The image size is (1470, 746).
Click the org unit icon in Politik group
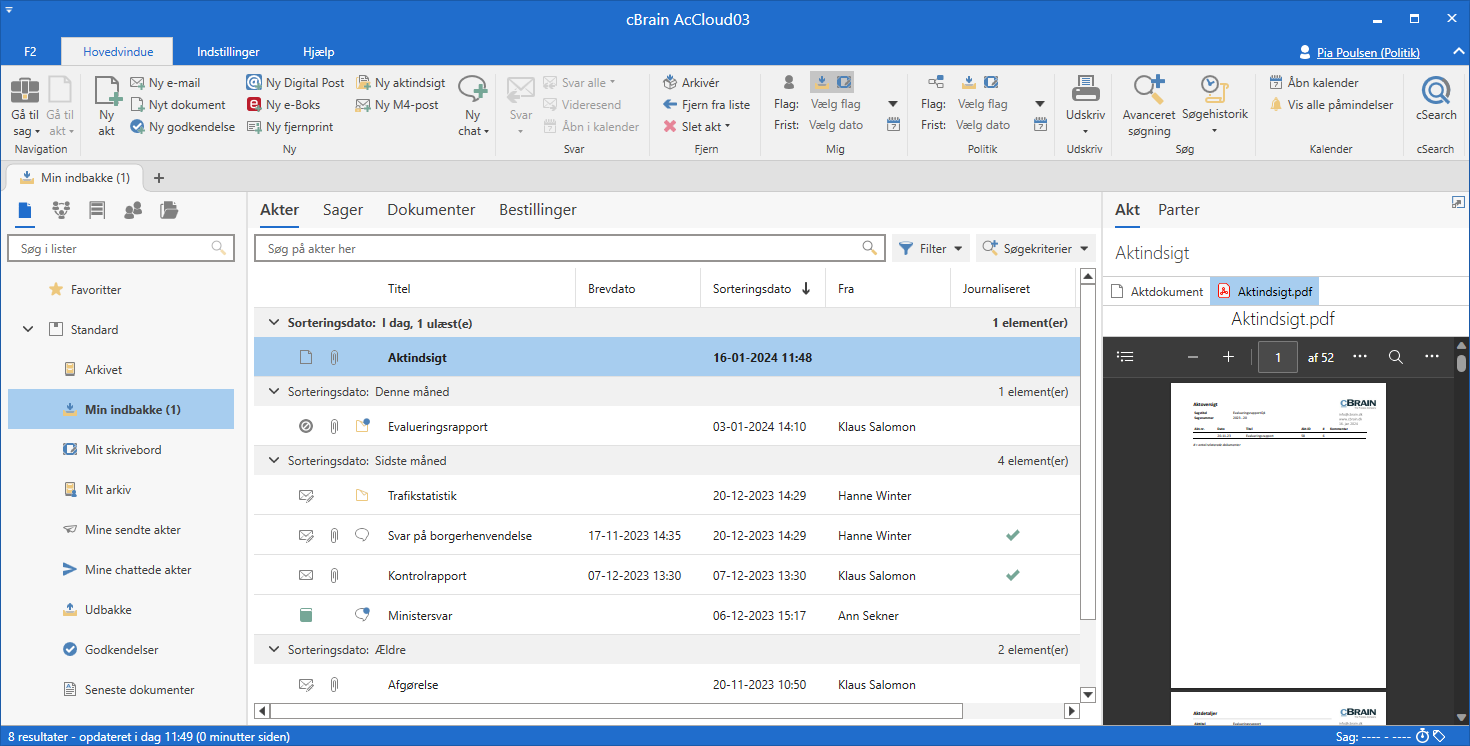(936, 82)
